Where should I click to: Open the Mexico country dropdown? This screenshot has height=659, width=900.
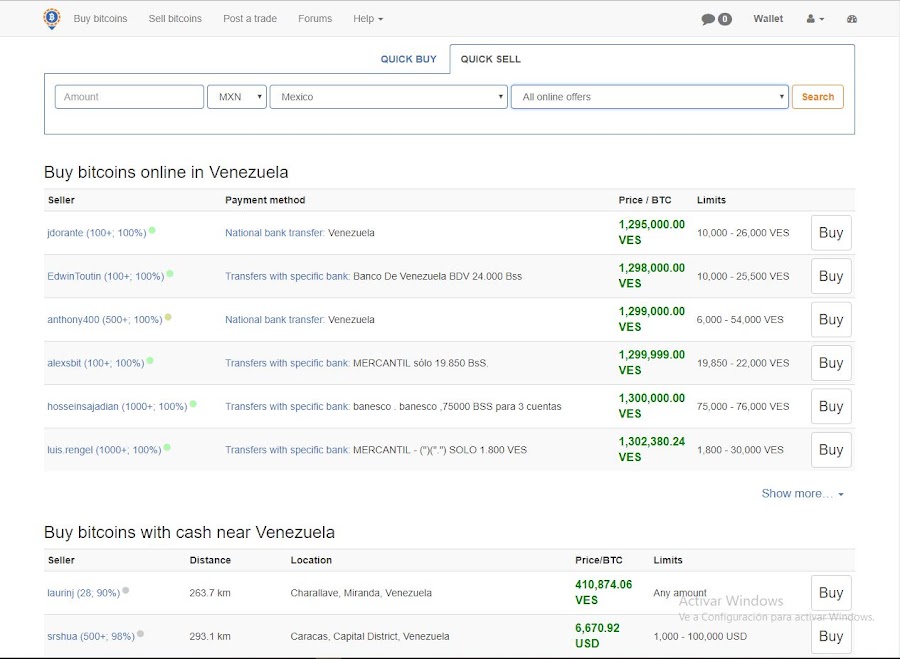click(x=388, y=97)
